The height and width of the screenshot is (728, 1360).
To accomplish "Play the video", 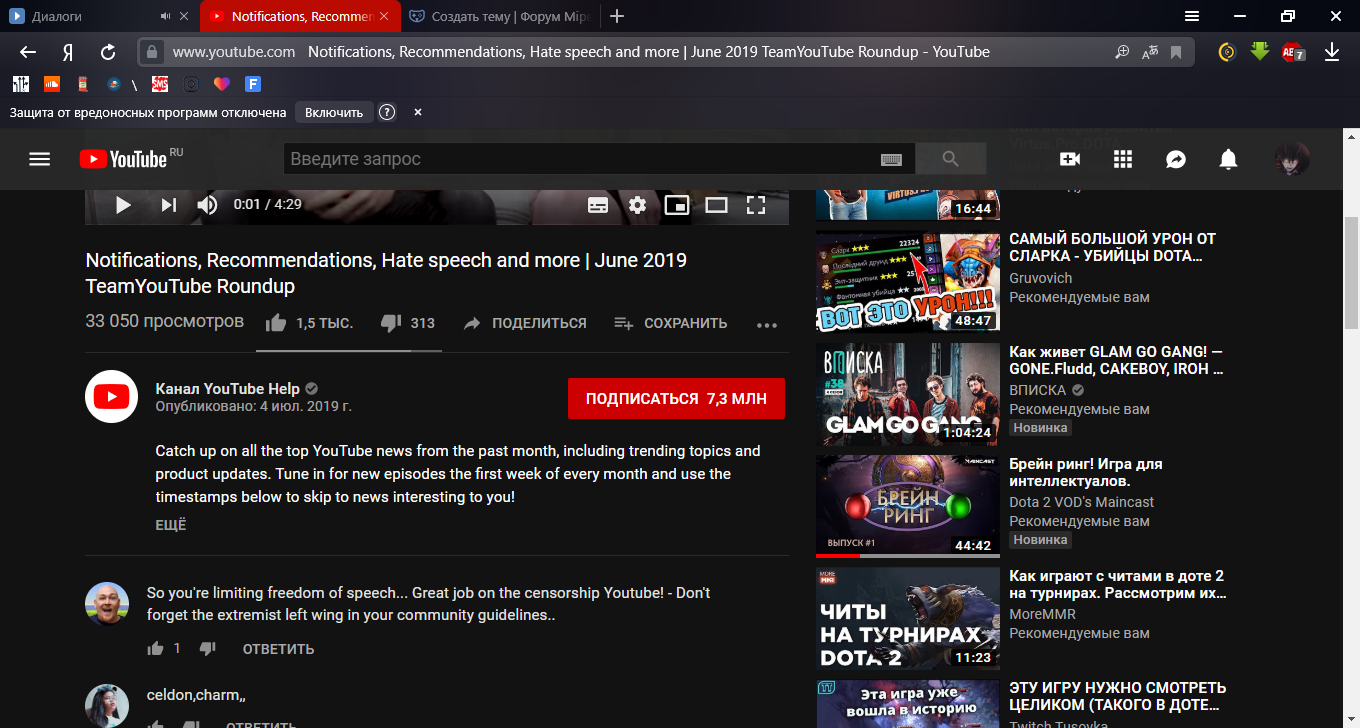I will pos(123,205).
